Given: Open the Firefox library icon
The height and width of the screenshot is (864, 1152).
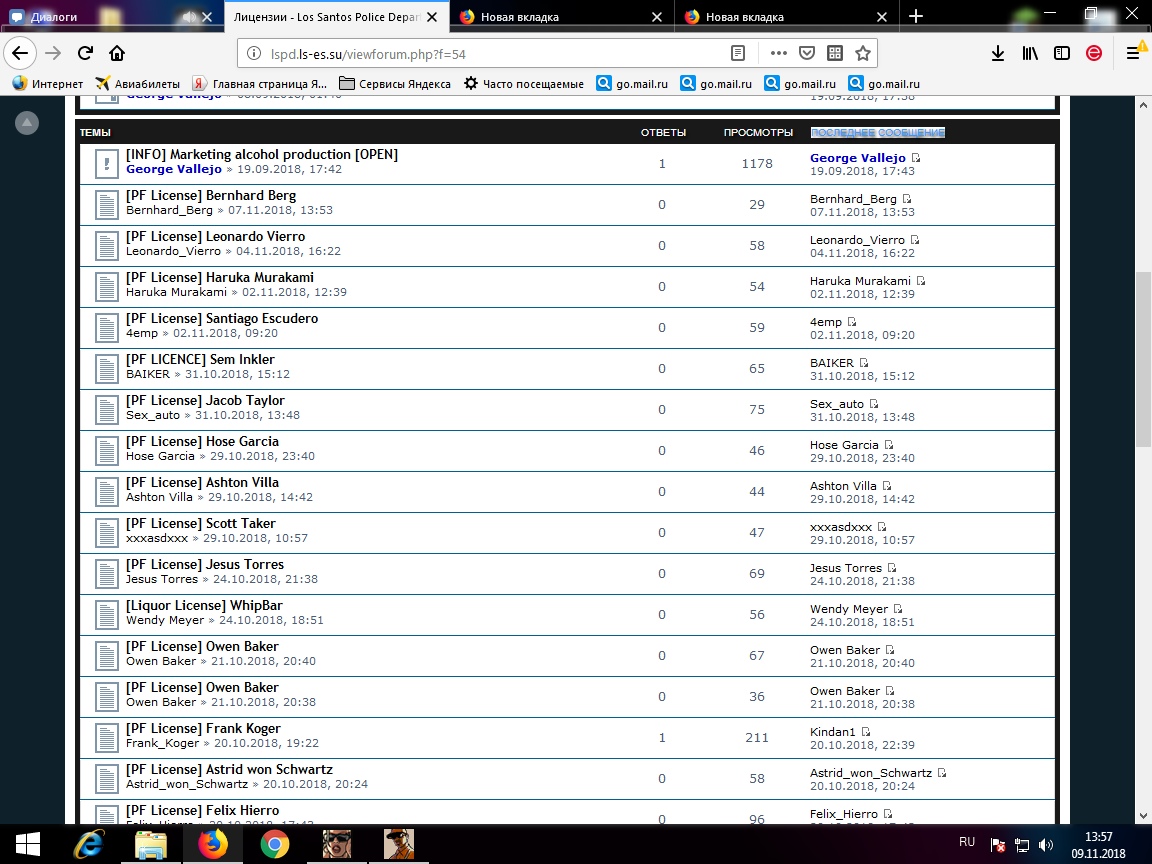Looking at the screenshot, I should (x=1030, y=53).
